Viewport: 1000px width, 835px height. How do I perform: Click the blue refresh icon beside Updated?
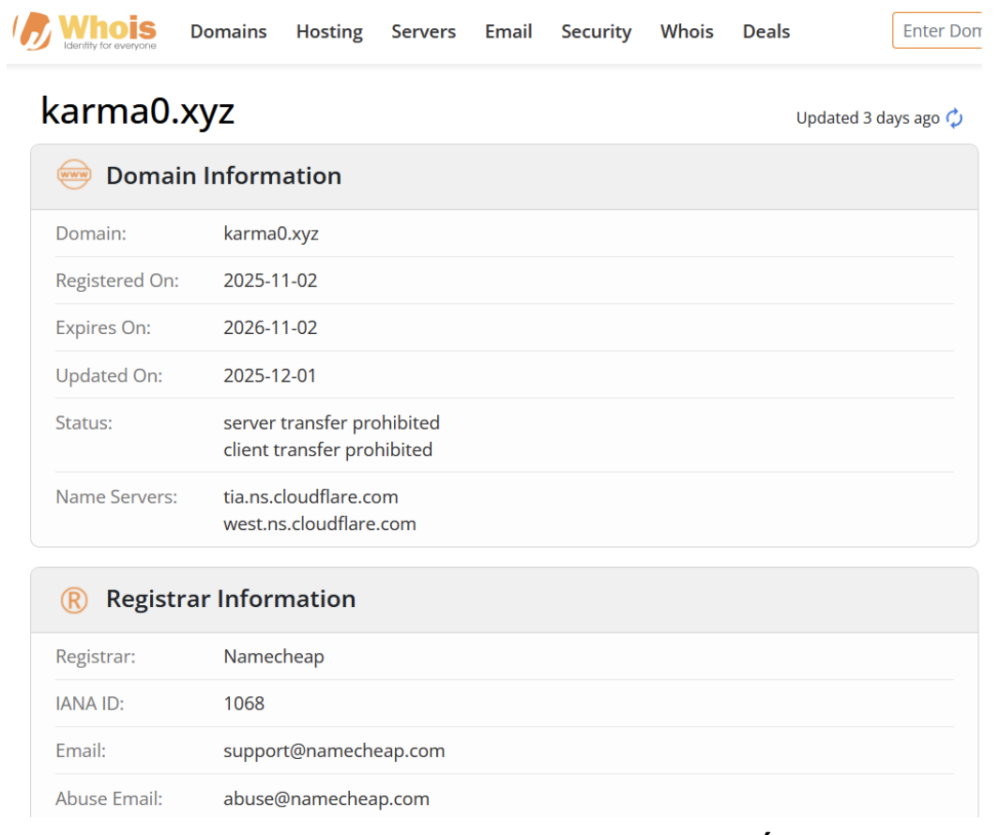[x=954, y=118]
